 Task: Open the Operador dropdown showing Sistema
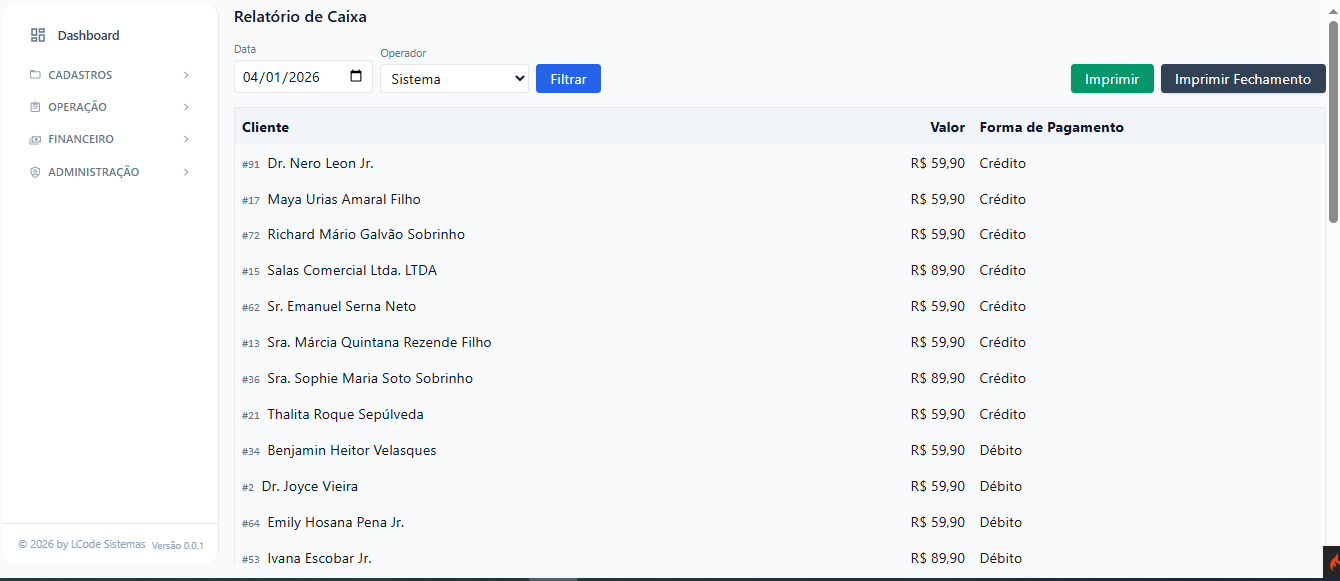pos(454,79)
